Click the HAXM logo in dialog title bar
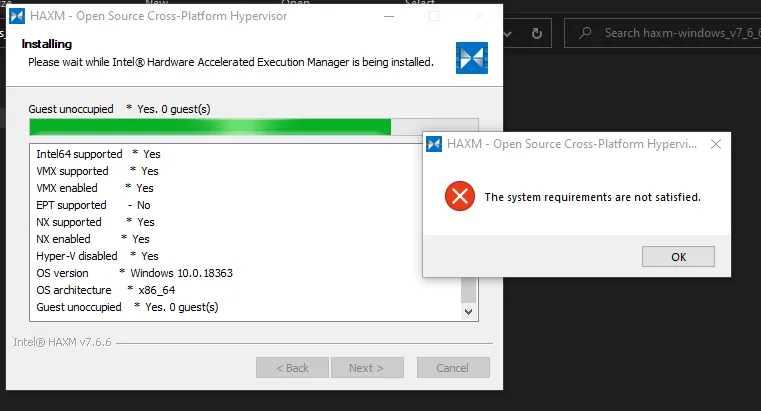The image size is (761, 411). point(434,144)
